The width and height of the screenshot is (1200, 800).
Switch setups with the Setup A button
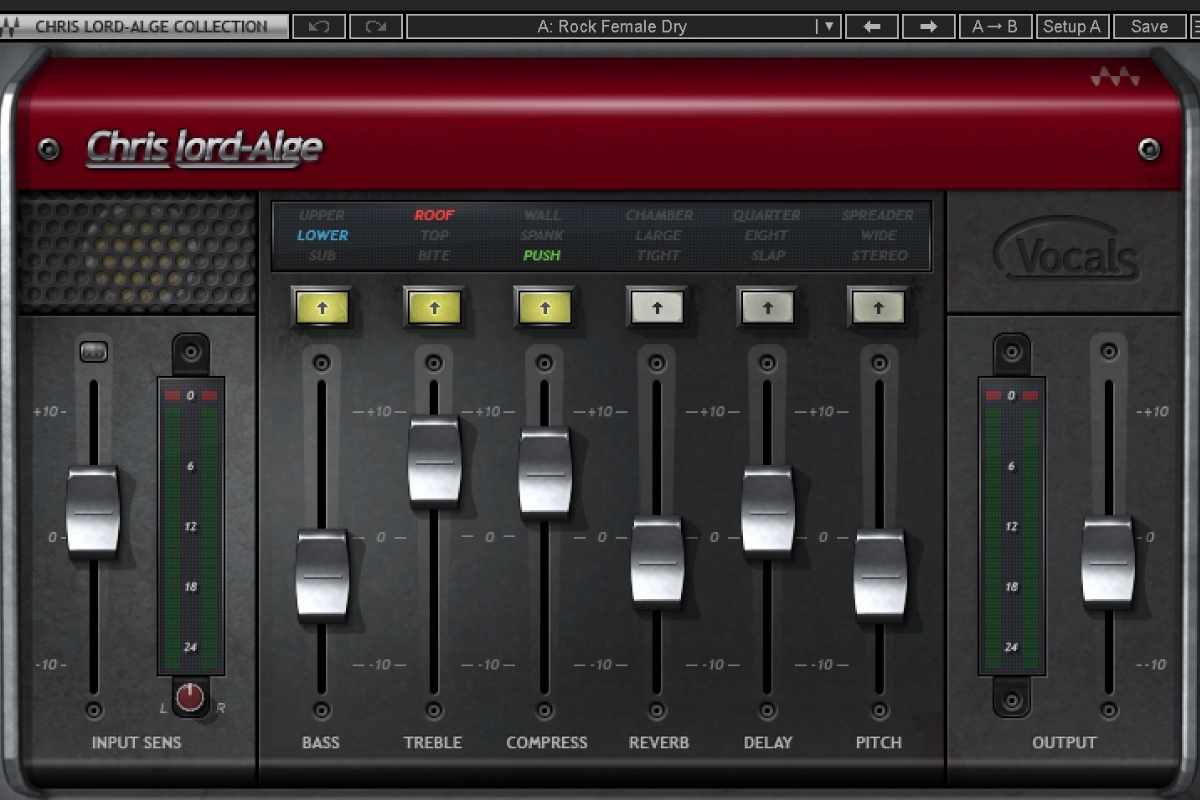coord(1072,26)
